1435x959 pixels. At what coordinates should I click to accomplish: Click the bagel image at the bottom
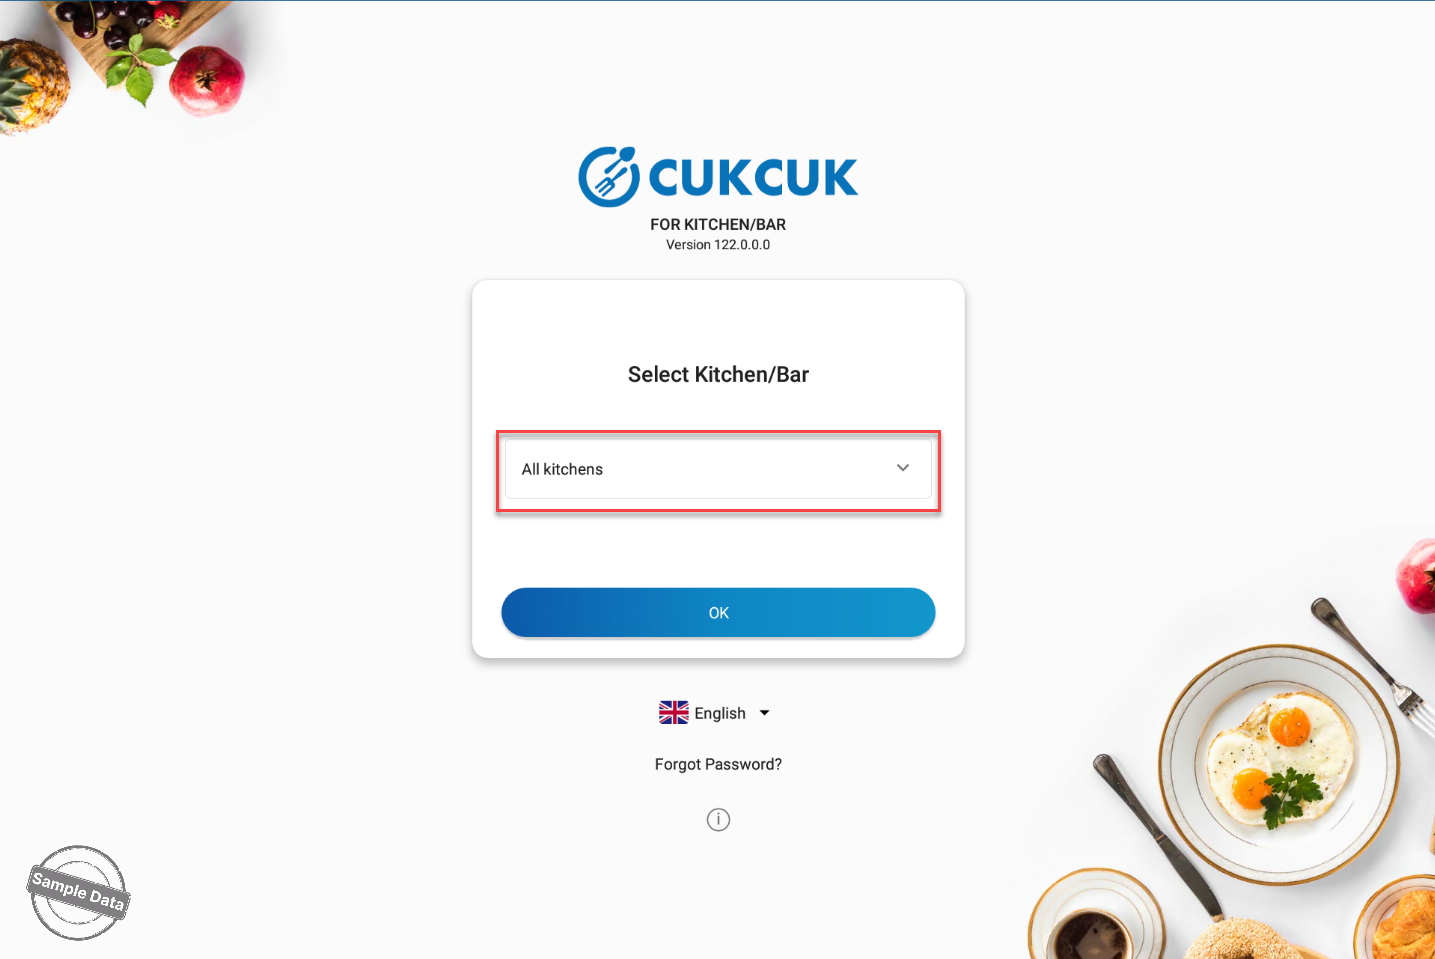[1245, 941]
